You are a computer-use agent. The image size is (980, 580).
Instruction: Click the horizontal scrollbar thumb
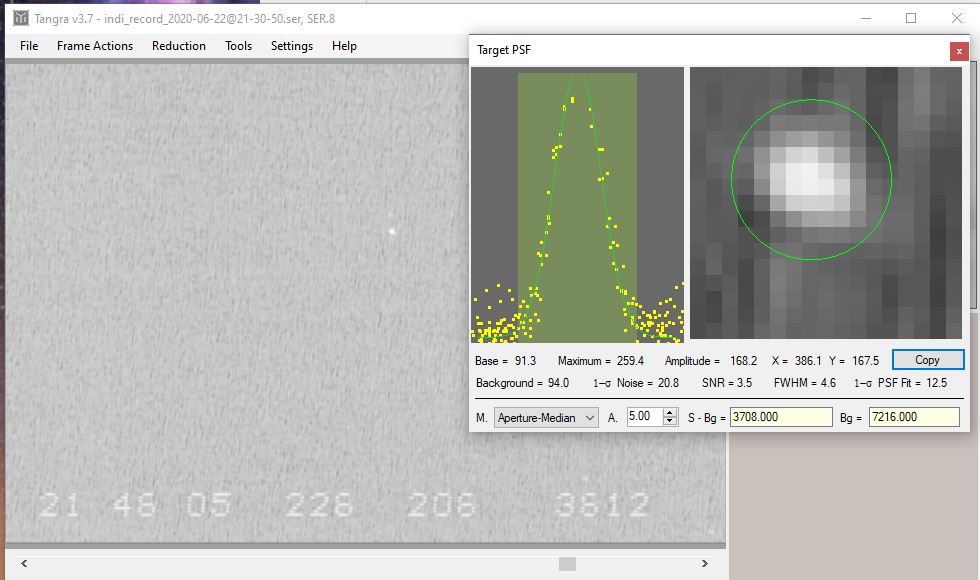[x=567, y=564]
